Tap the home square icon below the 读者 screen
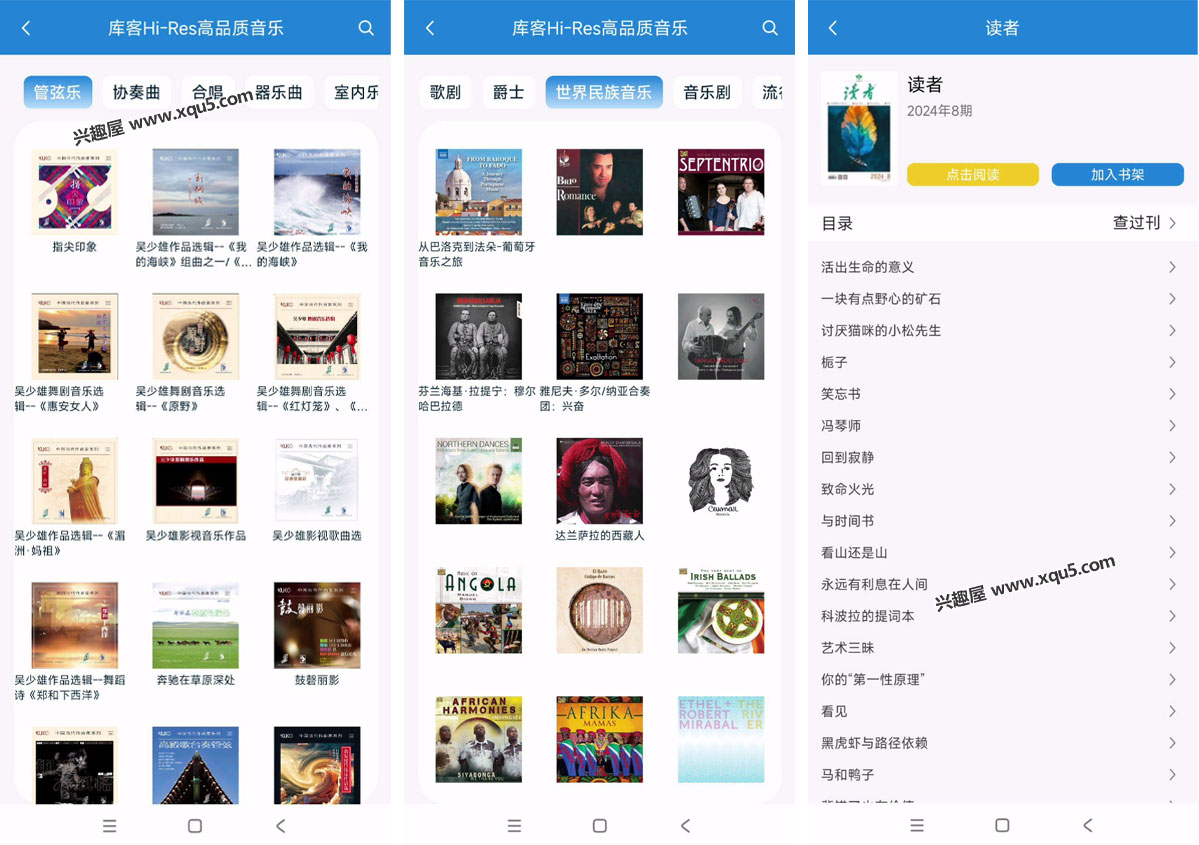The width and height of the screenshot is (1199, 845). [1002, 826]
